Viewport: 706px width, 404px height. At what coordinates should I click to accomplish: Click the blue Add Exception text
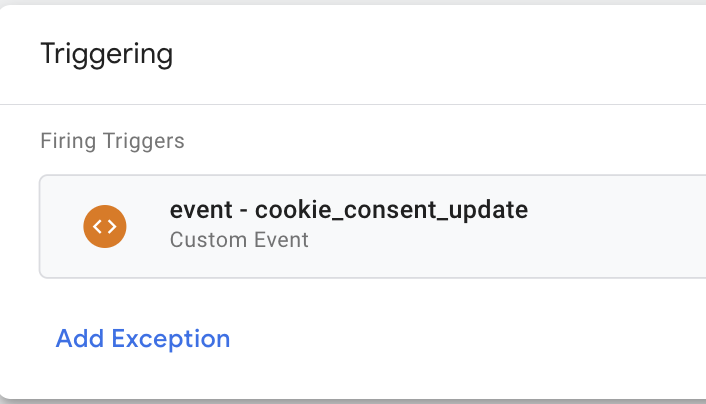coord(143,338)
